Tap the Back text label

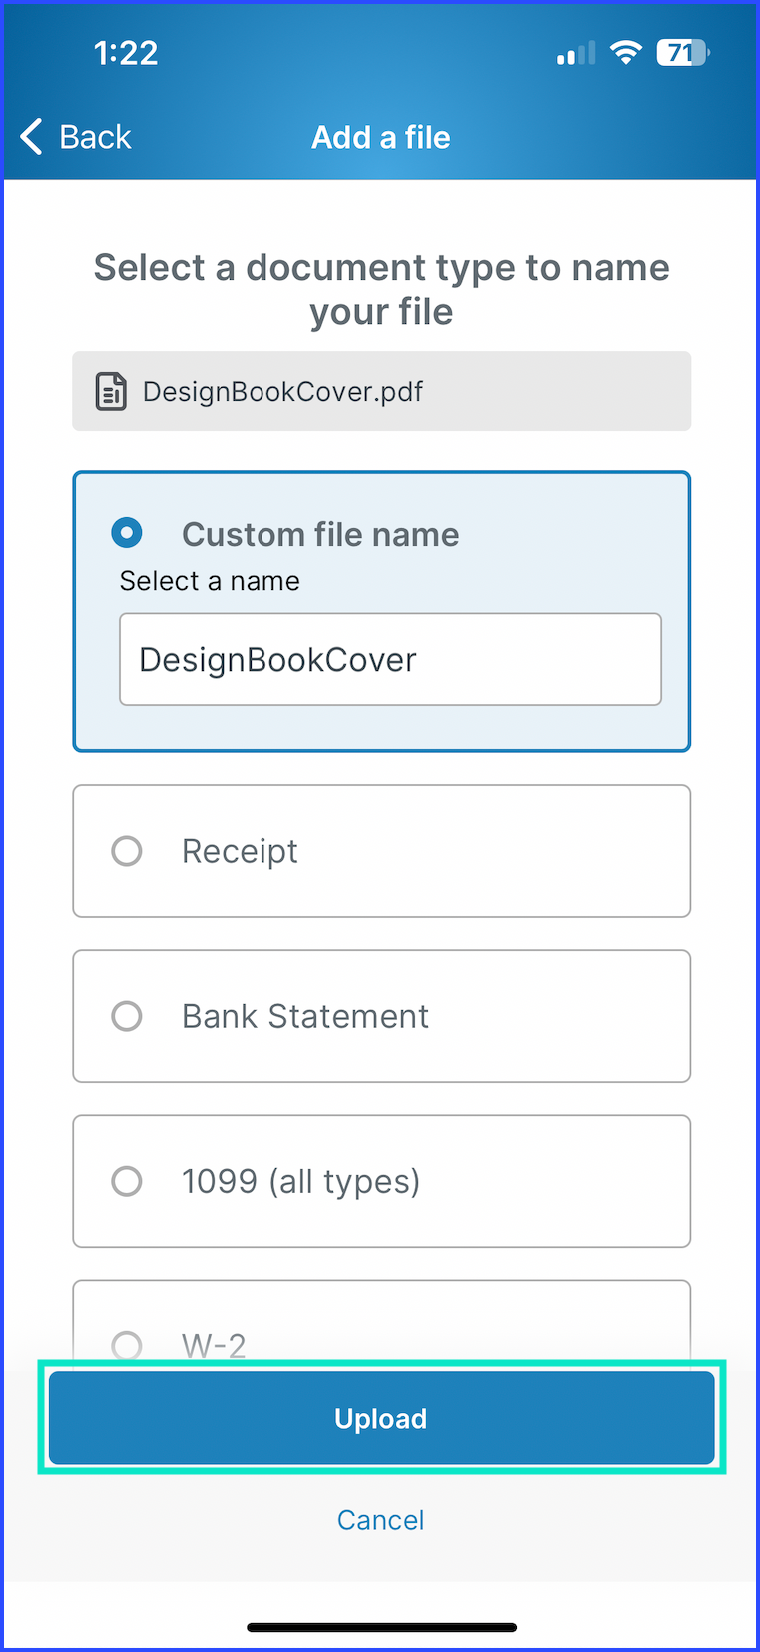tap(95, 136)
